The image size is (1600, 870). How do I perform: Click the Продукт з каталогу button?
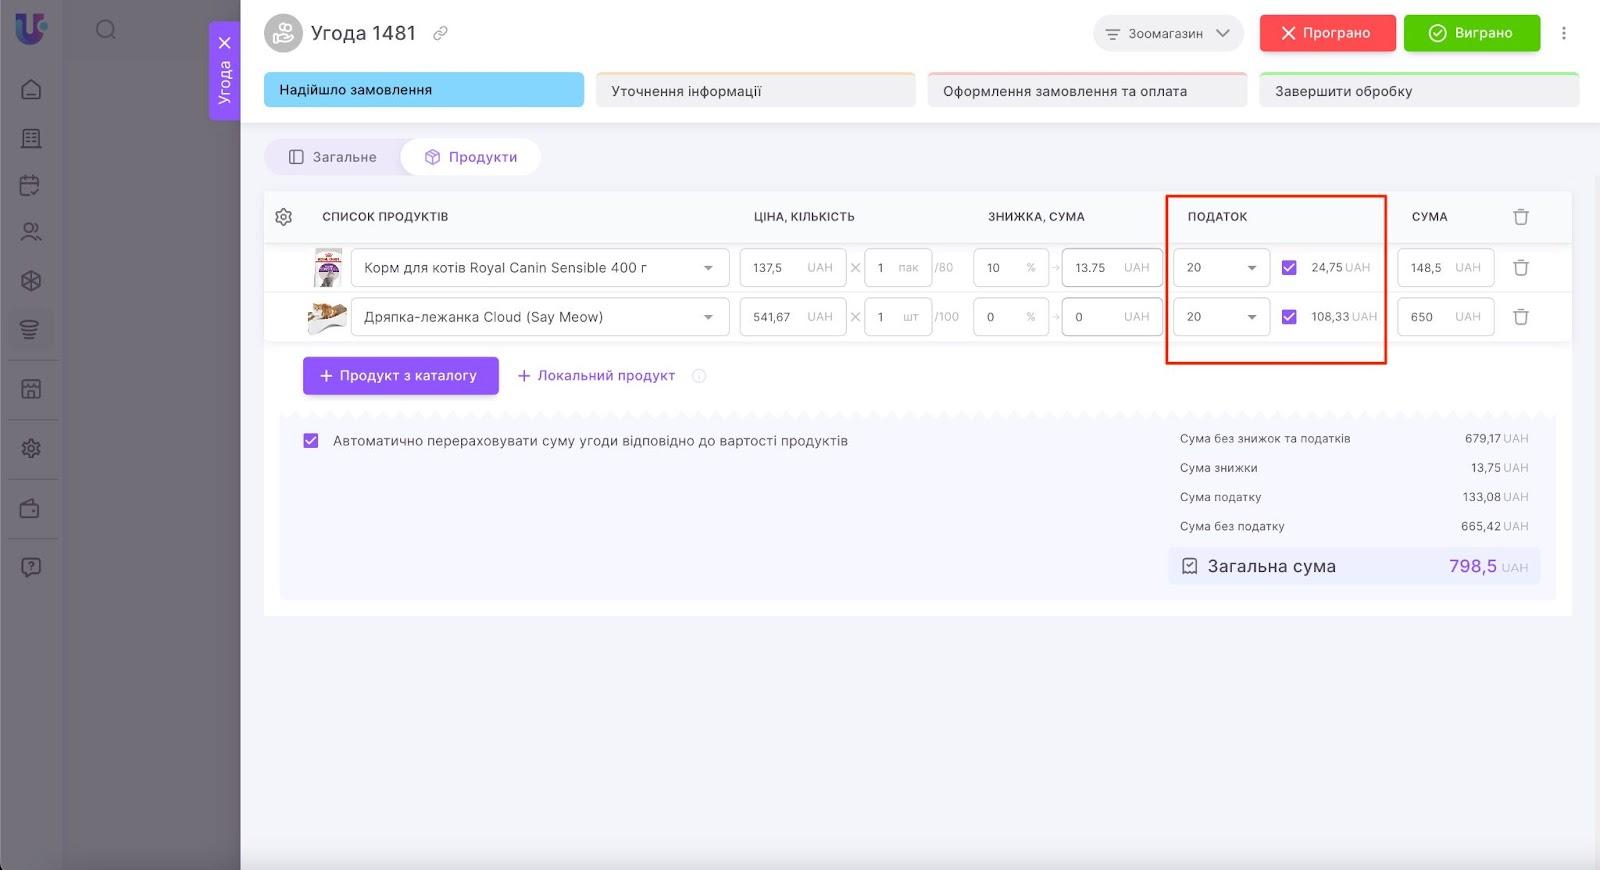pos(400,376)
